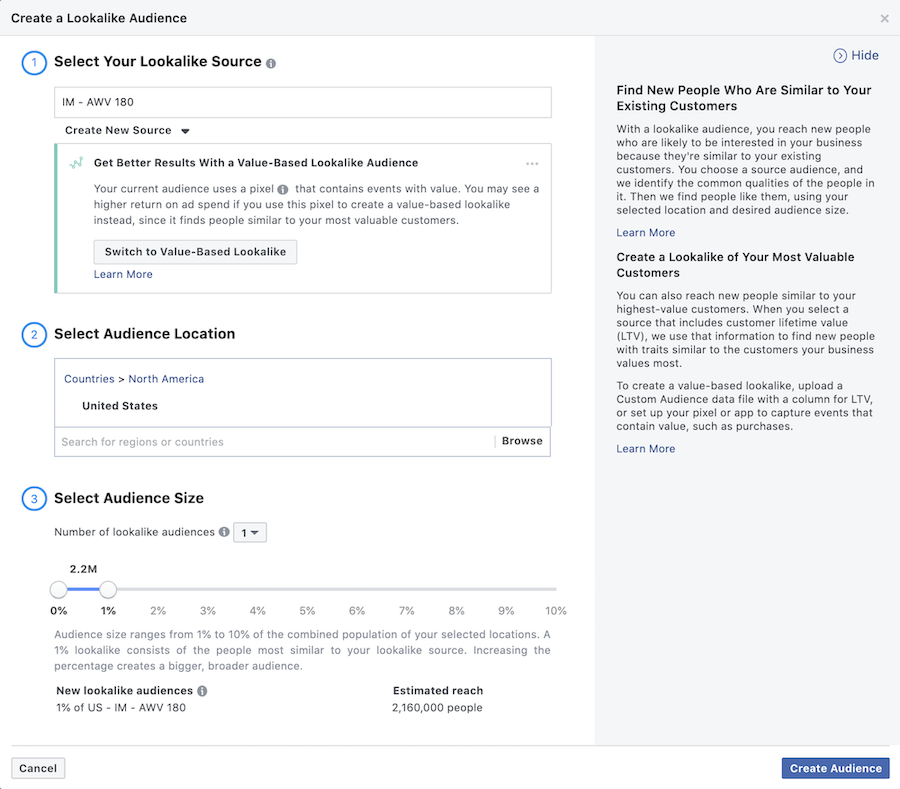Click the step 3 Select Audience Size circle
Viewport: 900px width, 789px height.
(33, 498)
